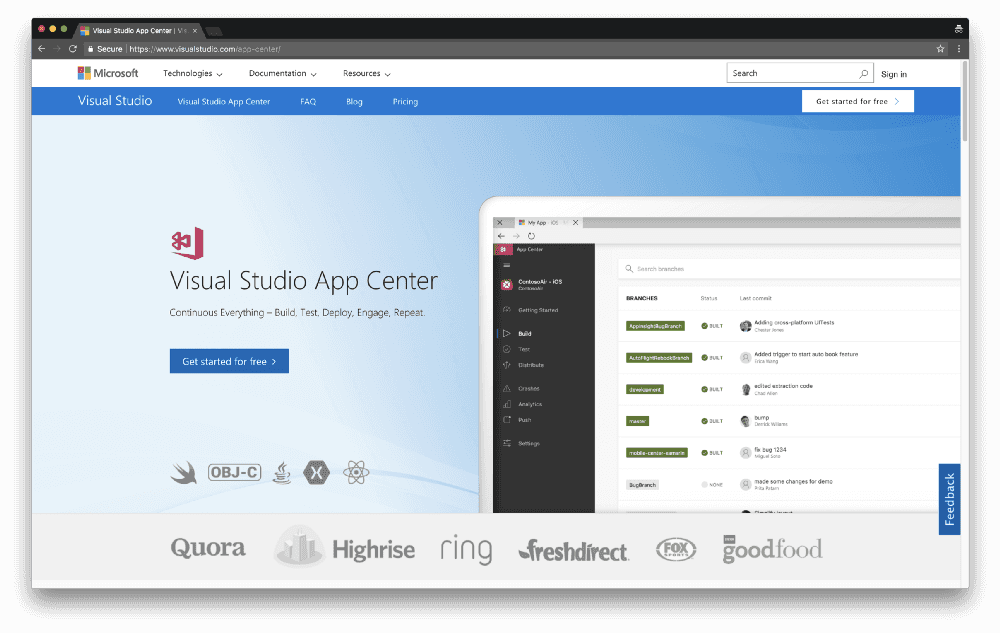Click the Continuous Everything tagline text
The width and height of the screenshot is (1000, 633).
297,312
